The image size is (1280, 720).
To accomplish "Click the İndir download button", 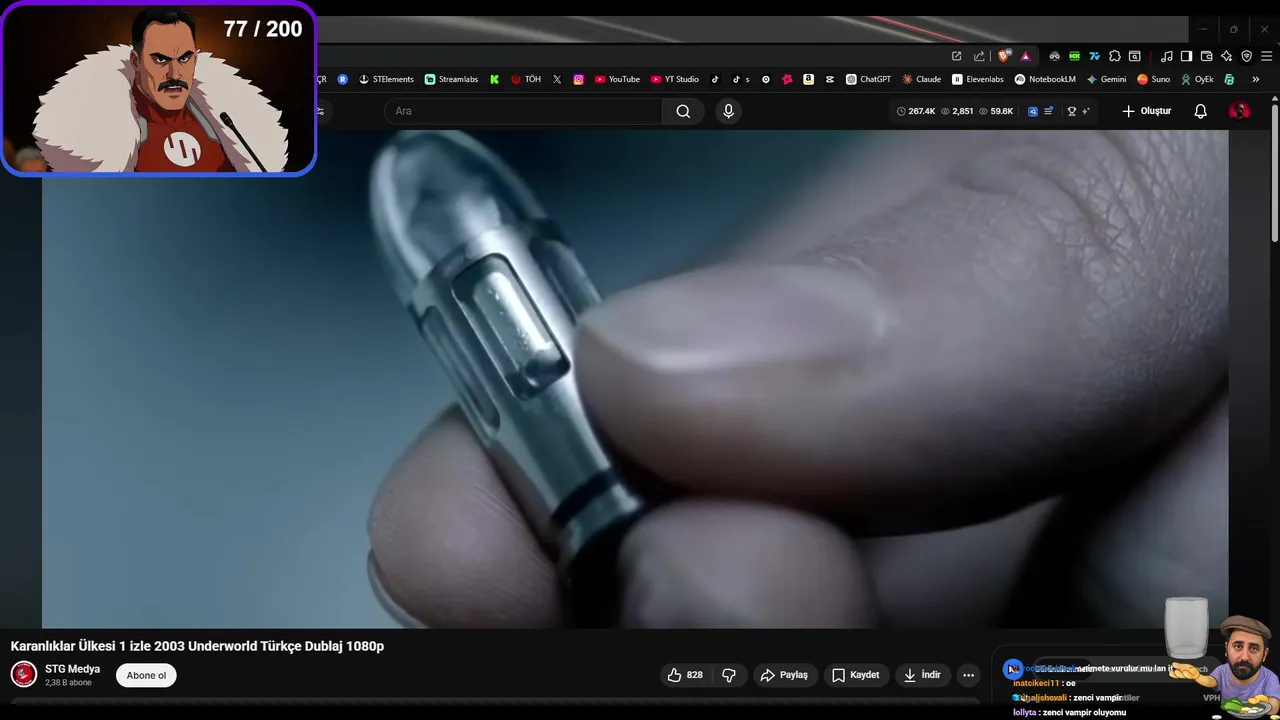I will tap(922, 675).
